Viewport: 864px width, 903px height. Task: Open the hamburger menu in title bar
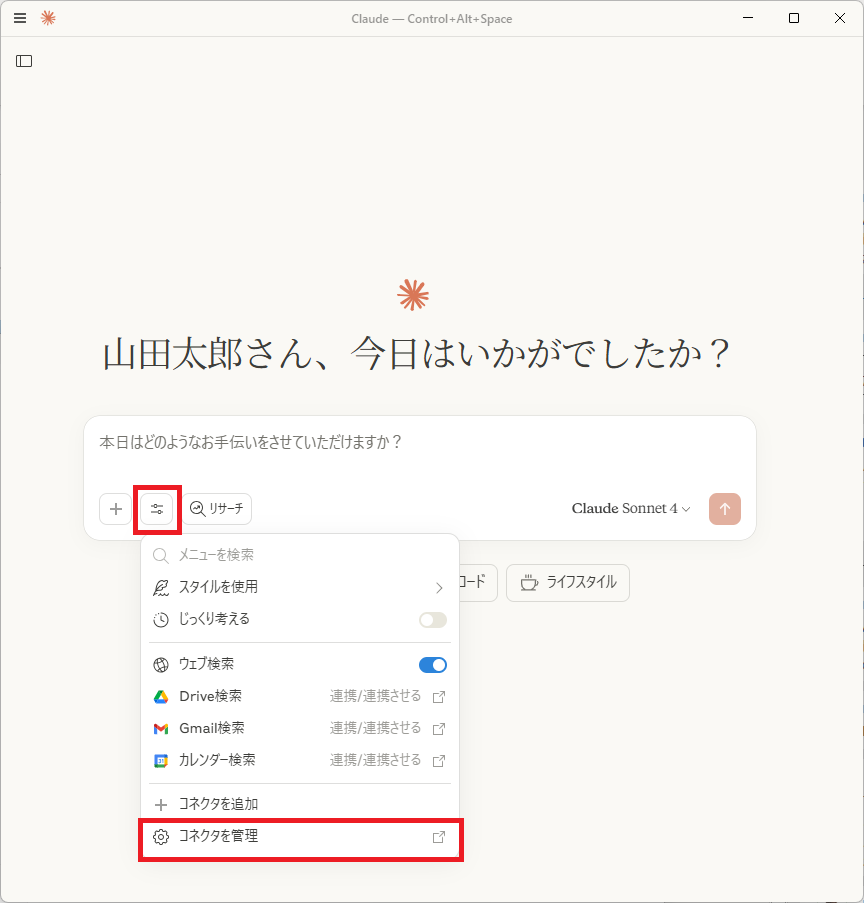tap(20, 18)
